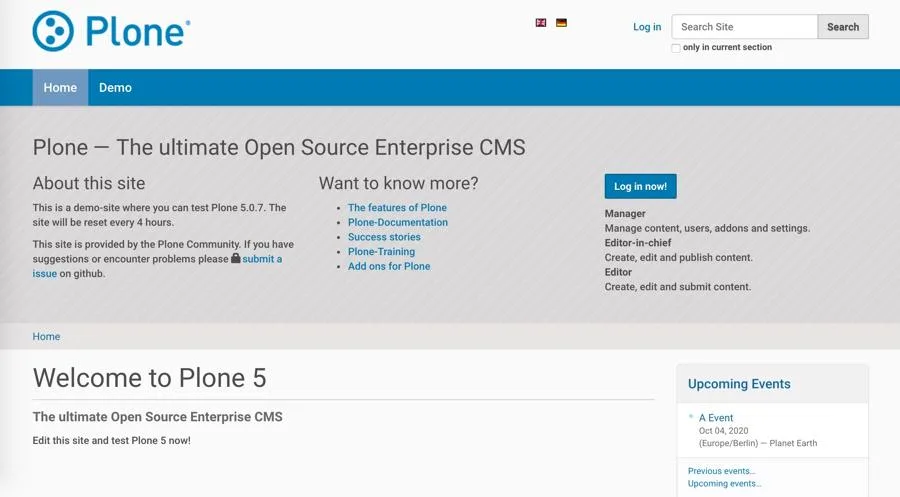Viewport: 900px width, 497px height.
Task: Click the Plone logo
Action: 111,31
